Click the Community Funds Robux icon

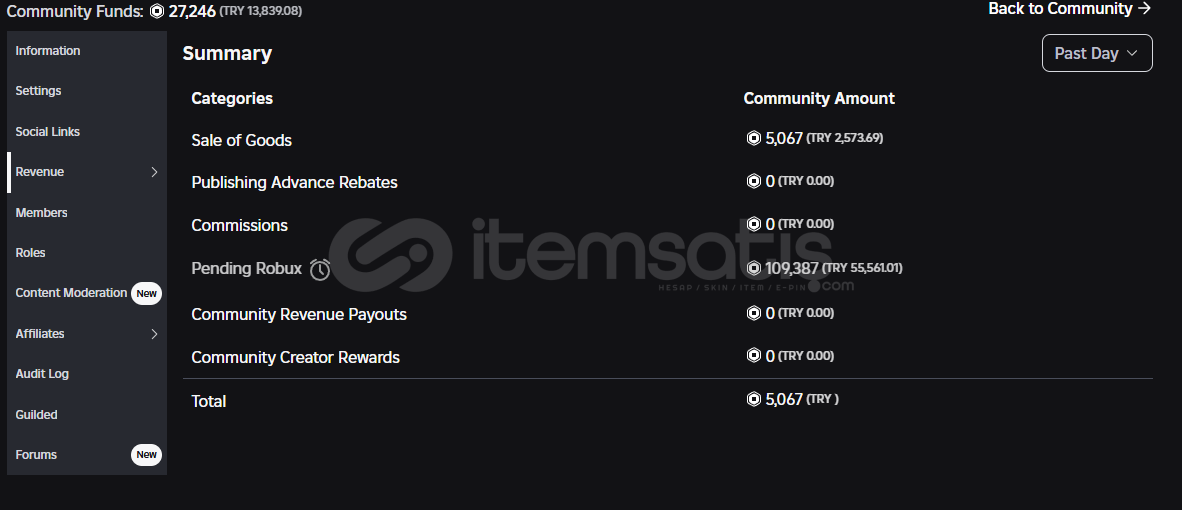click(x=157, y=11)
